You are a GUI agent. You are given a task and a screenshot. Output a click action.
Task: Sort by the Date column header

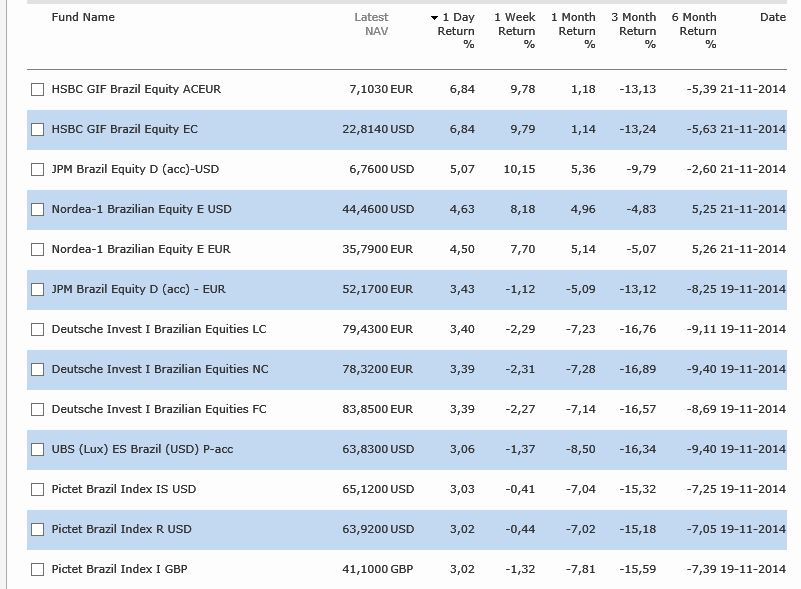[x=773, y=17]
